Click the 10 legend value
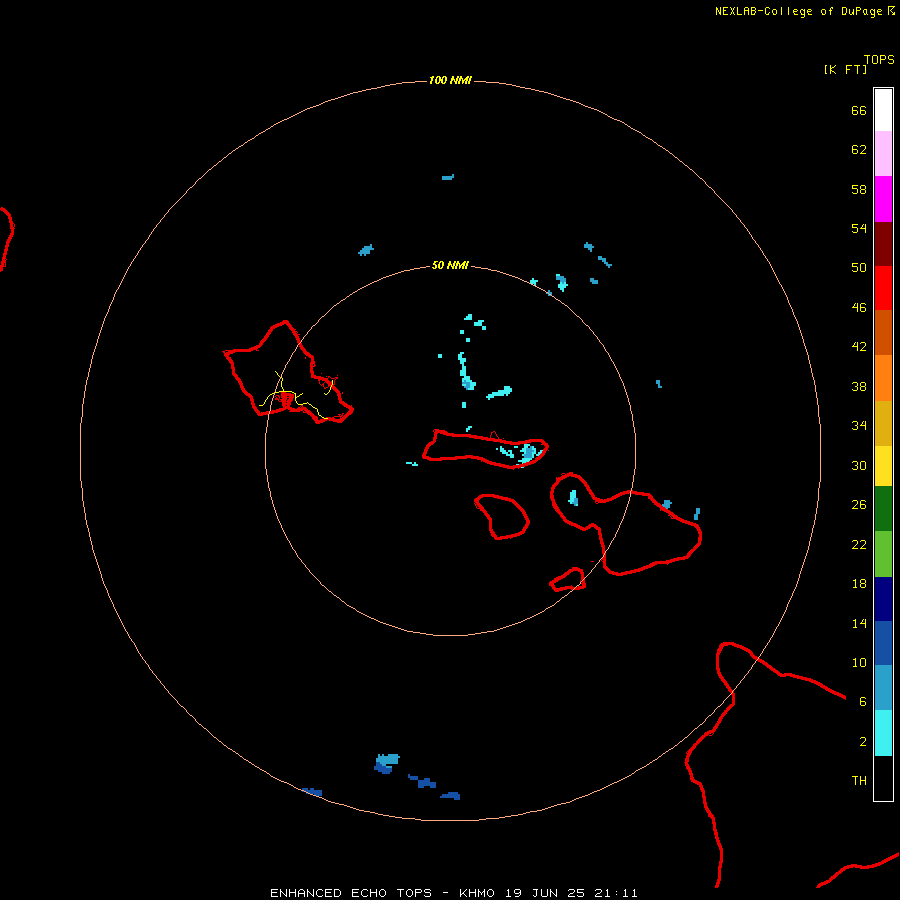The image size is (900, 900). (859, 662)
